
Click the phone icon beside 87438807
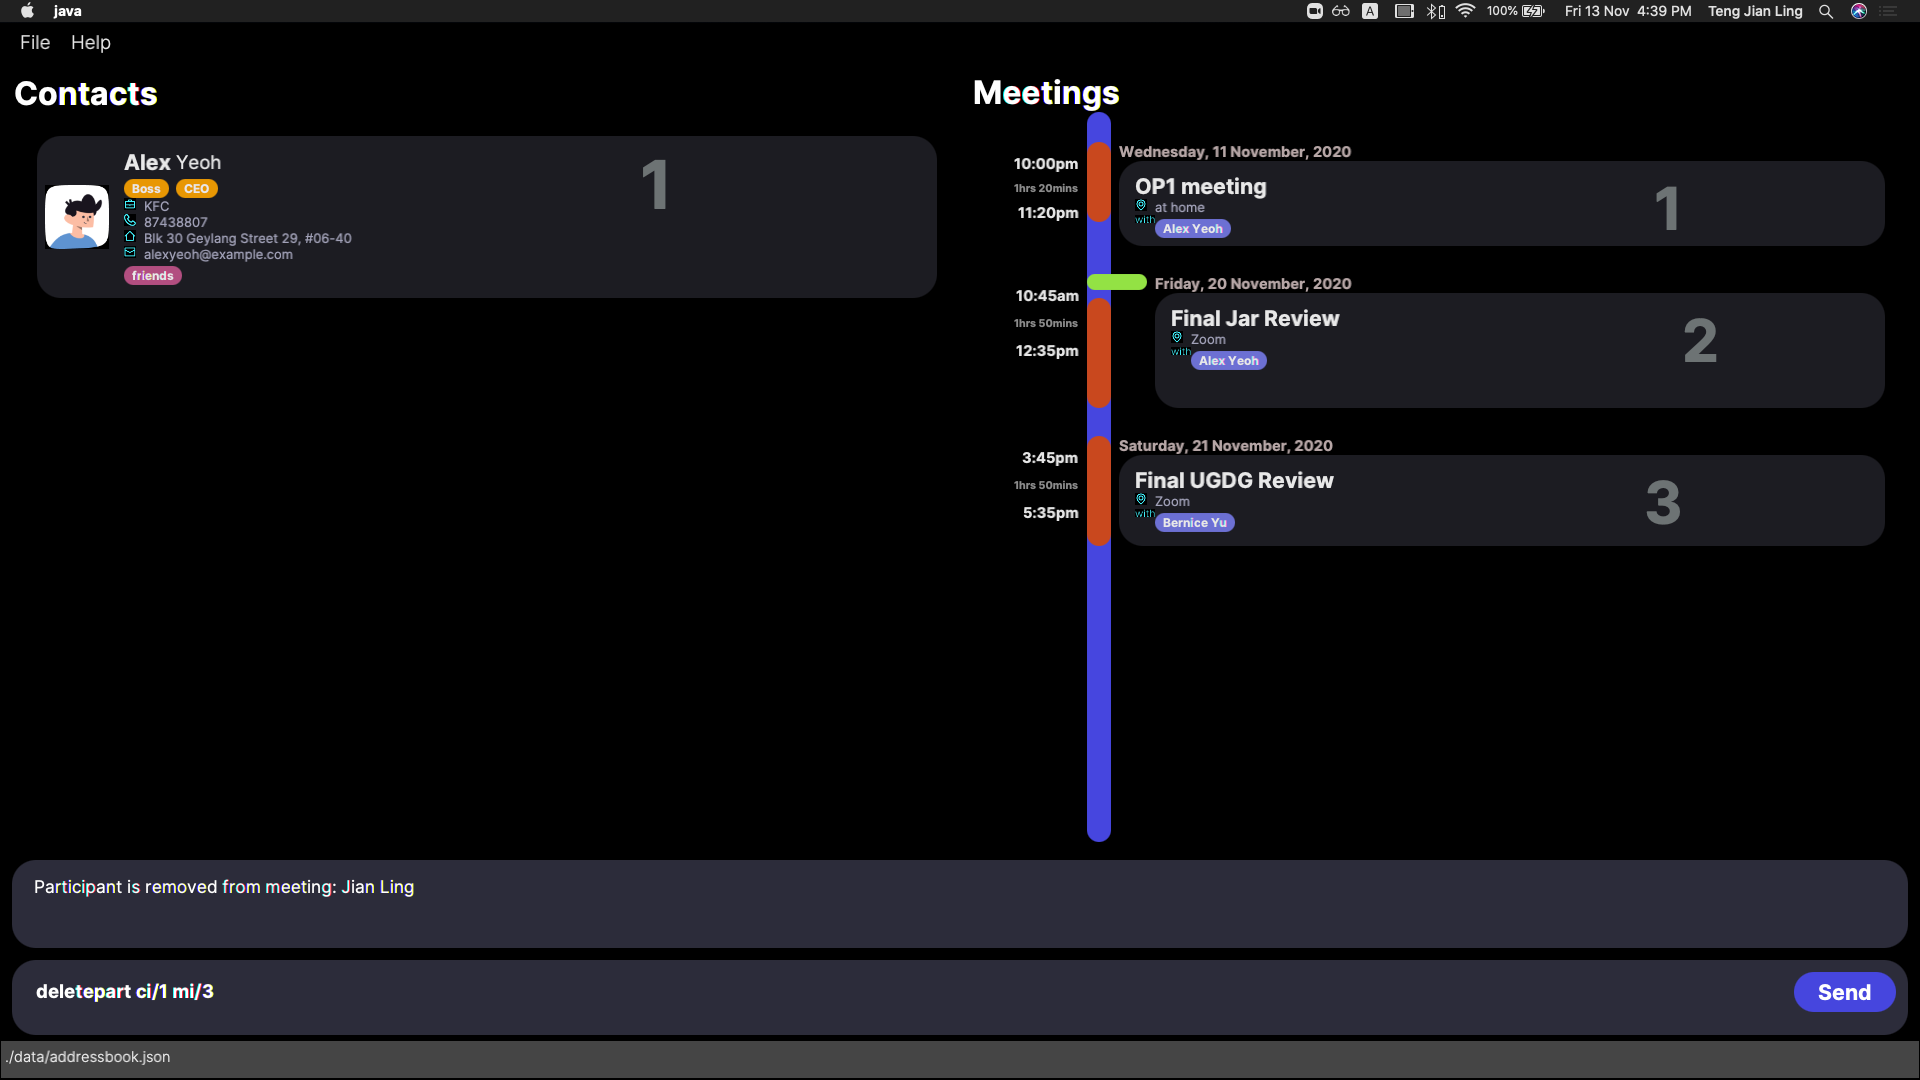click(x=130, y=221)
